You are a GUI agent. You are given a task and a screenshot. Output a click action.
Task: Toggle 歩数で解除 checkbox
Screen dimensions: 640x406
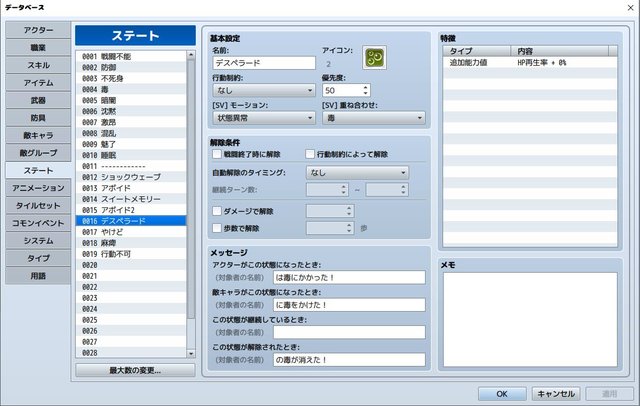tap(217, 228)
